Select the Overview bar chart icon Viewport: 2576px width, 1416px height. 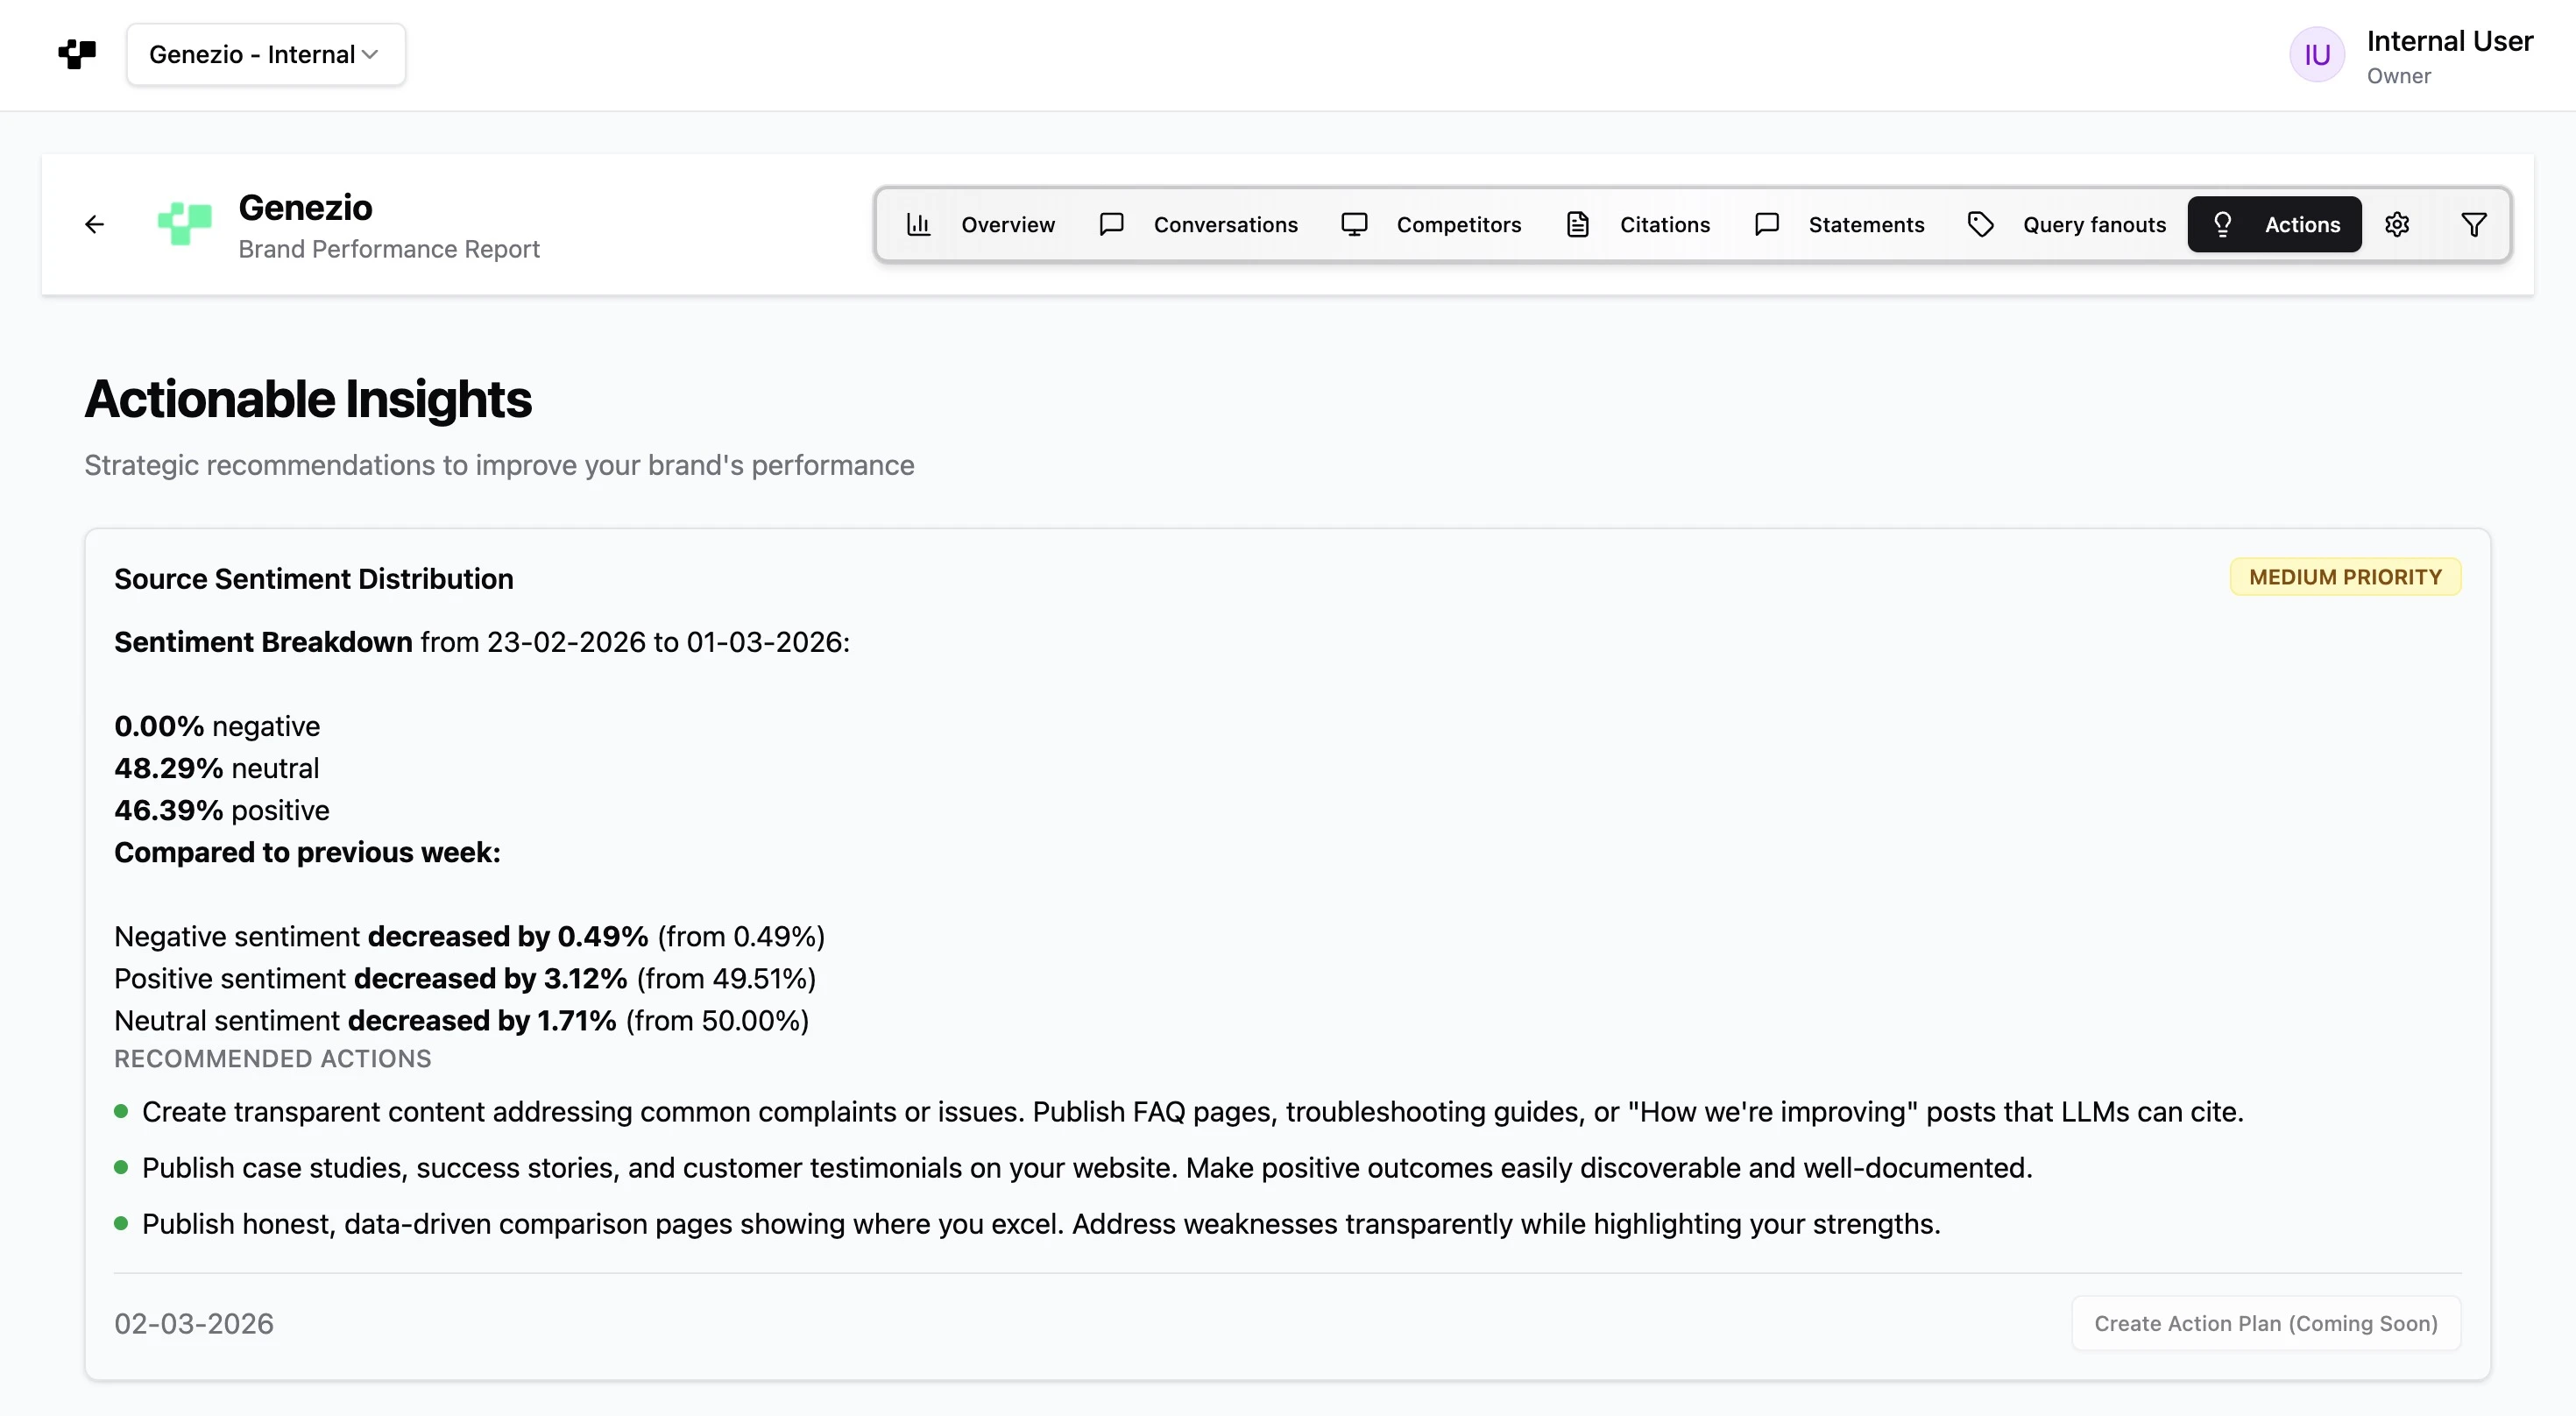919,224
